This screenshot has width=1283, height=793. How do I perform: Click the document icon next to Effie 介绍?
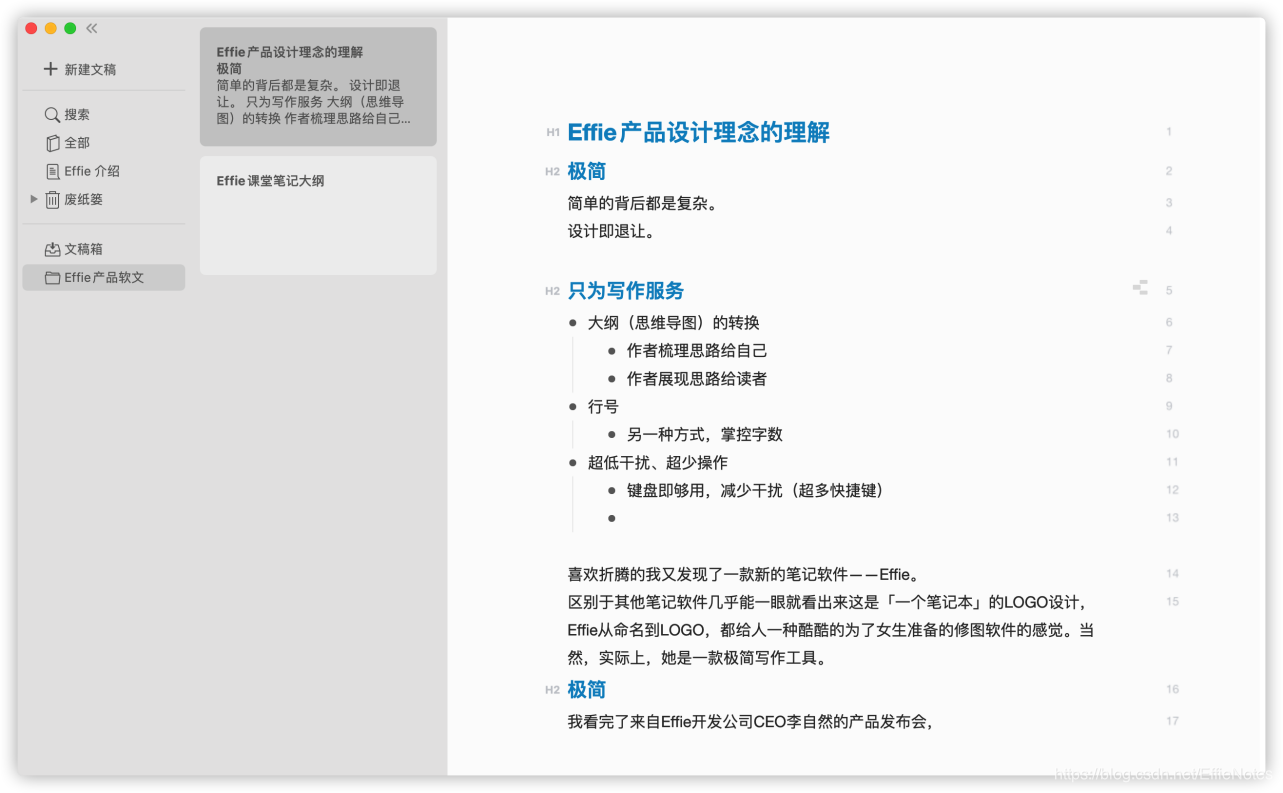pos(53,171)
